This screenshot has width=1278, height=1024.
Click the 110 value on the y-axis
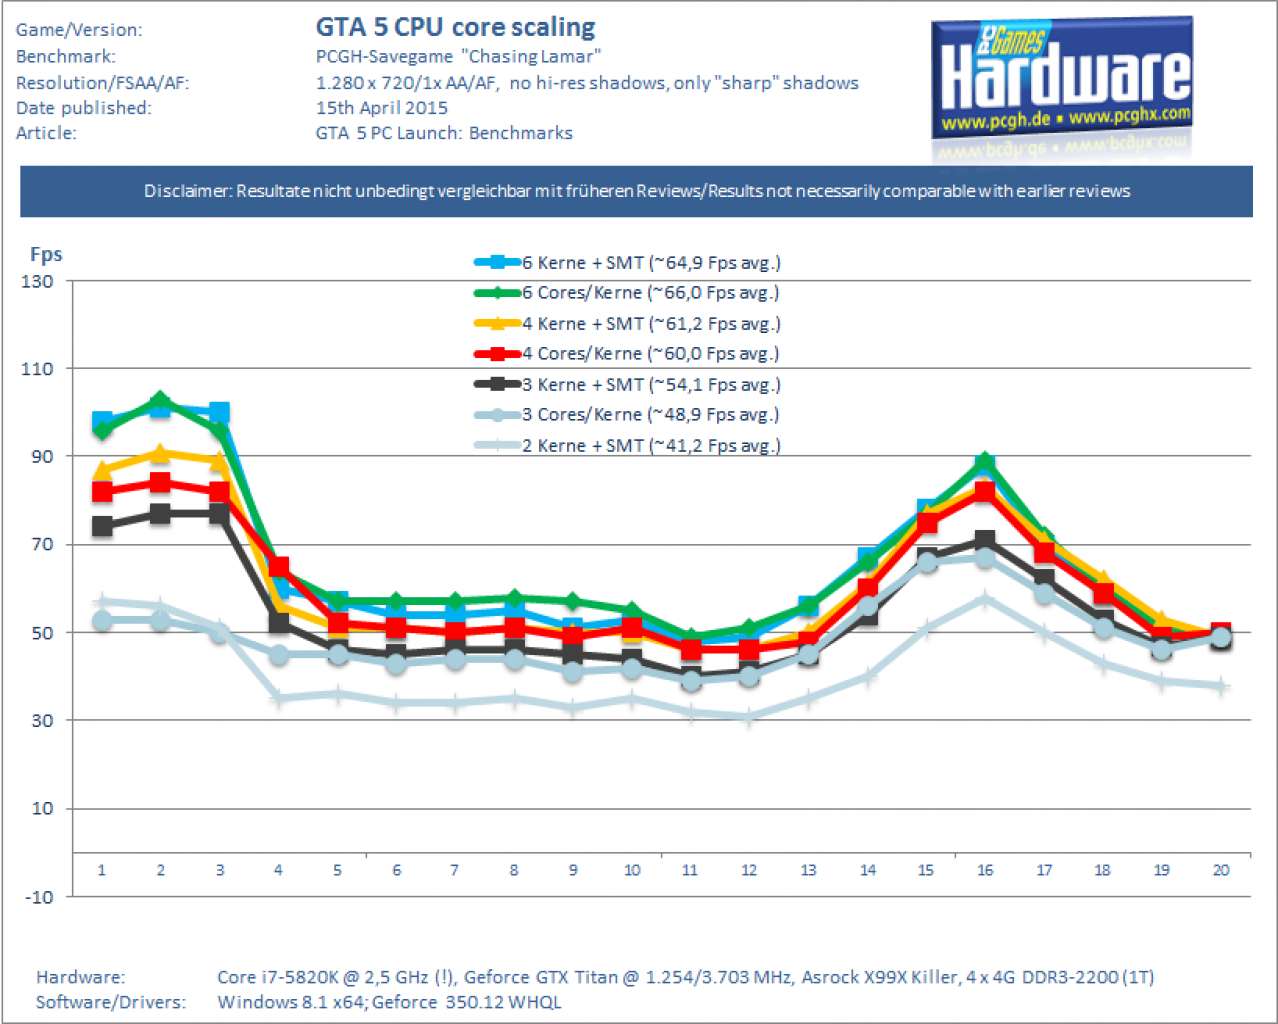pos(38,369)
